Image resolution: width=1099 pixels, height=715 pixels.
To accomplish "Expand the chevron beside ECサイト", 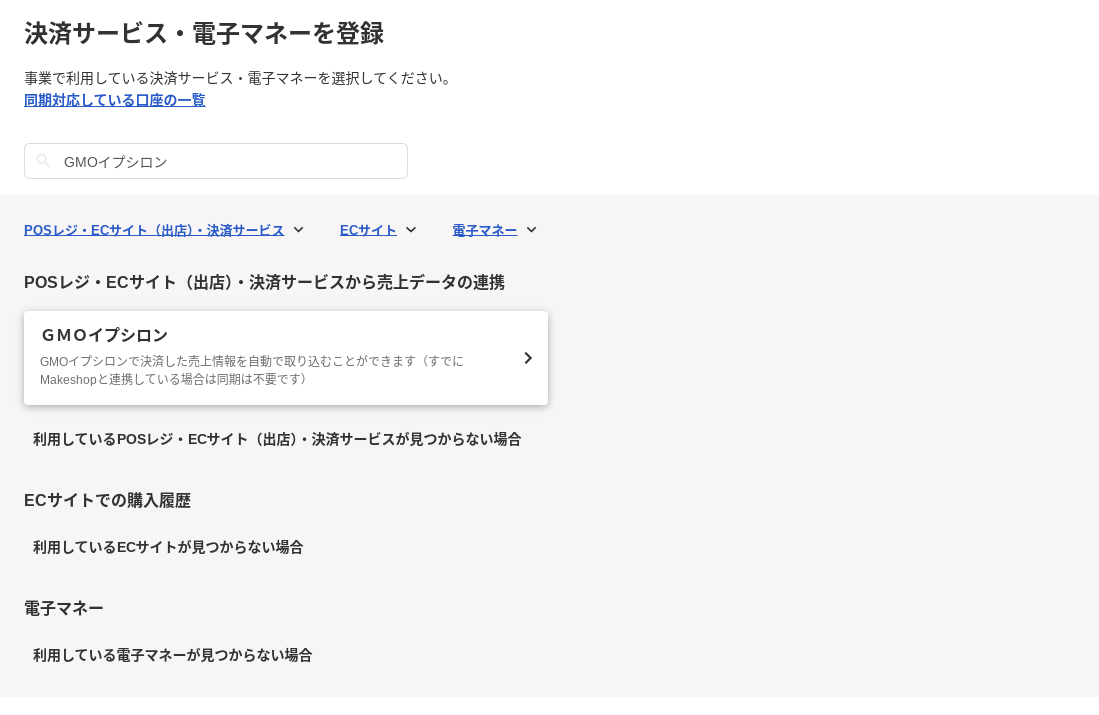I will pyautogui.click(x=411, y=230).
